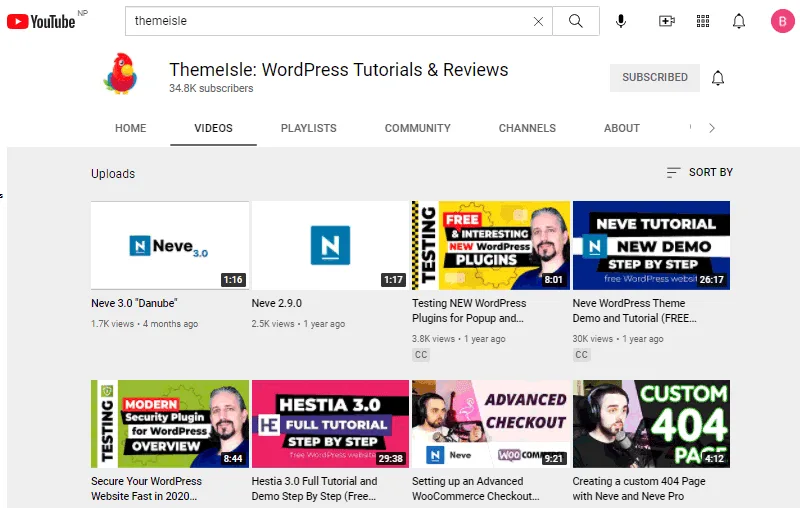Click the 1:17 duration badge on Neve 2.9.0
800x508 pixels.
coord(393,280)
